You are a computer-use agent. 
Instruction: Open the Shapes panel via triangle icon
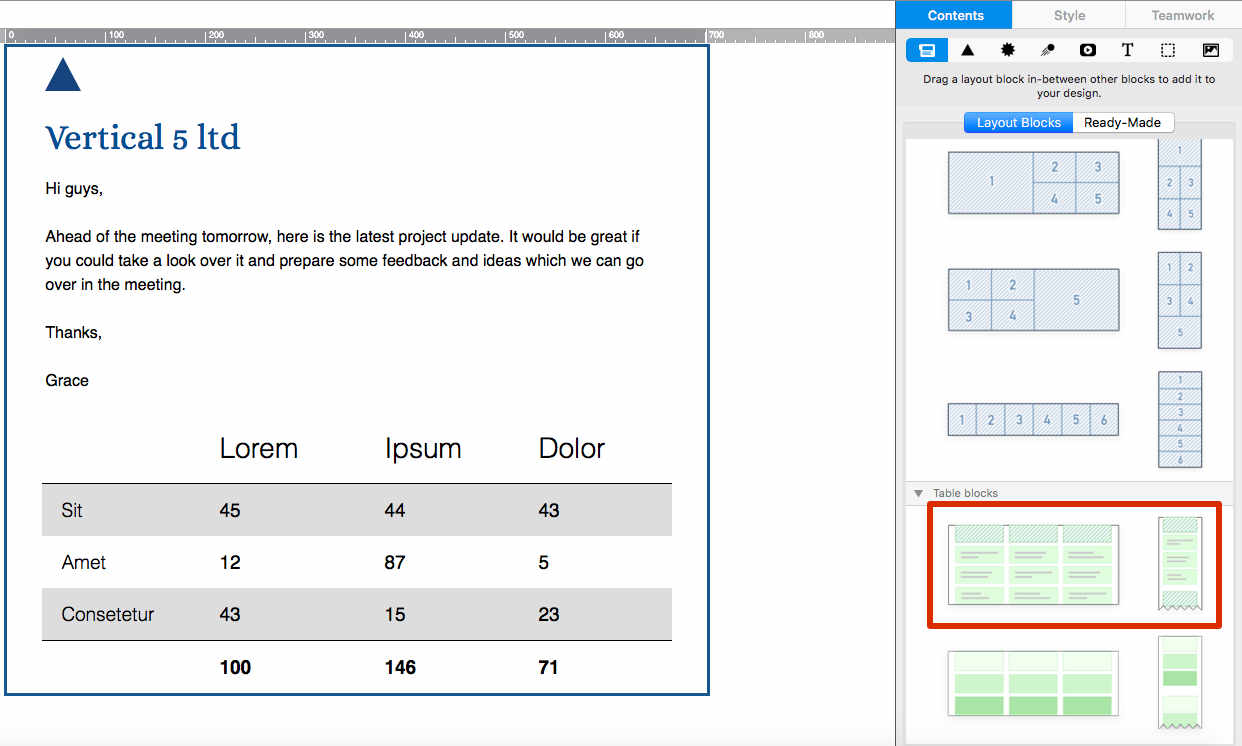[966, 49]
